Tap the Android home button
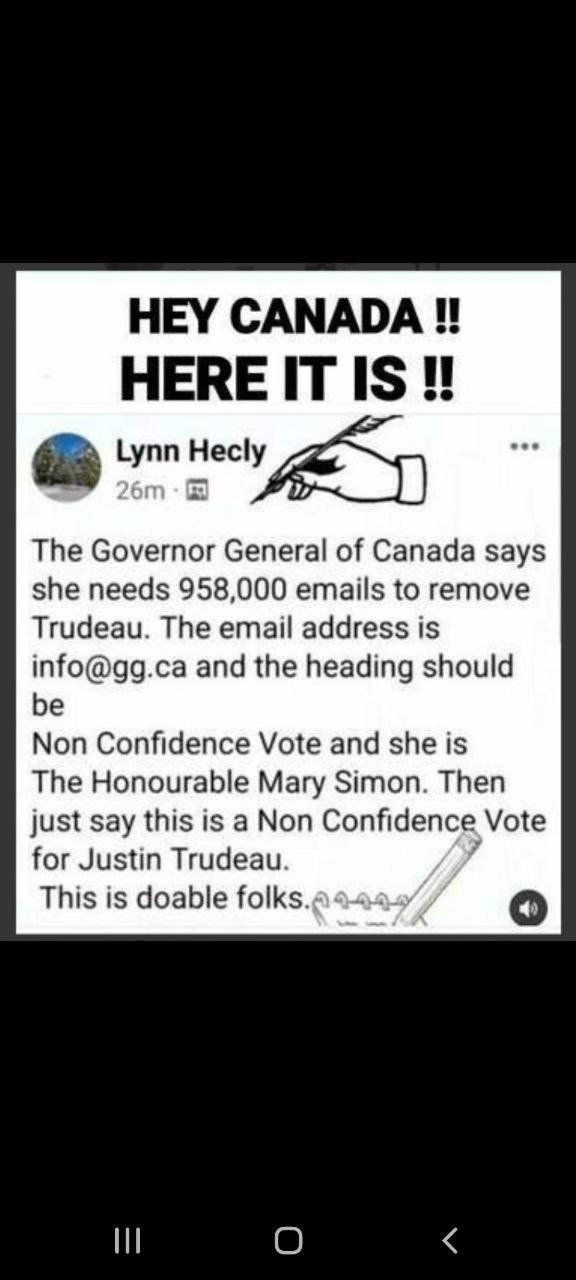The height and width of the screenshot is (1280, 576). pyautogui.click(x=288, y=1241)
